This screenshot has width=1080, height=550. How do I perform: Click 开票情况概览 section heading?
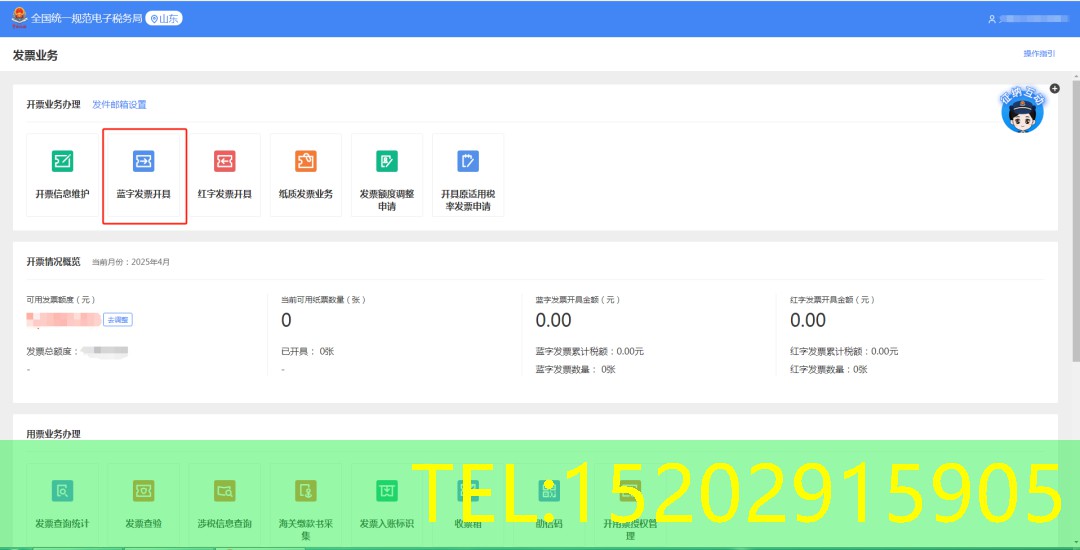[x=54, y=262]
